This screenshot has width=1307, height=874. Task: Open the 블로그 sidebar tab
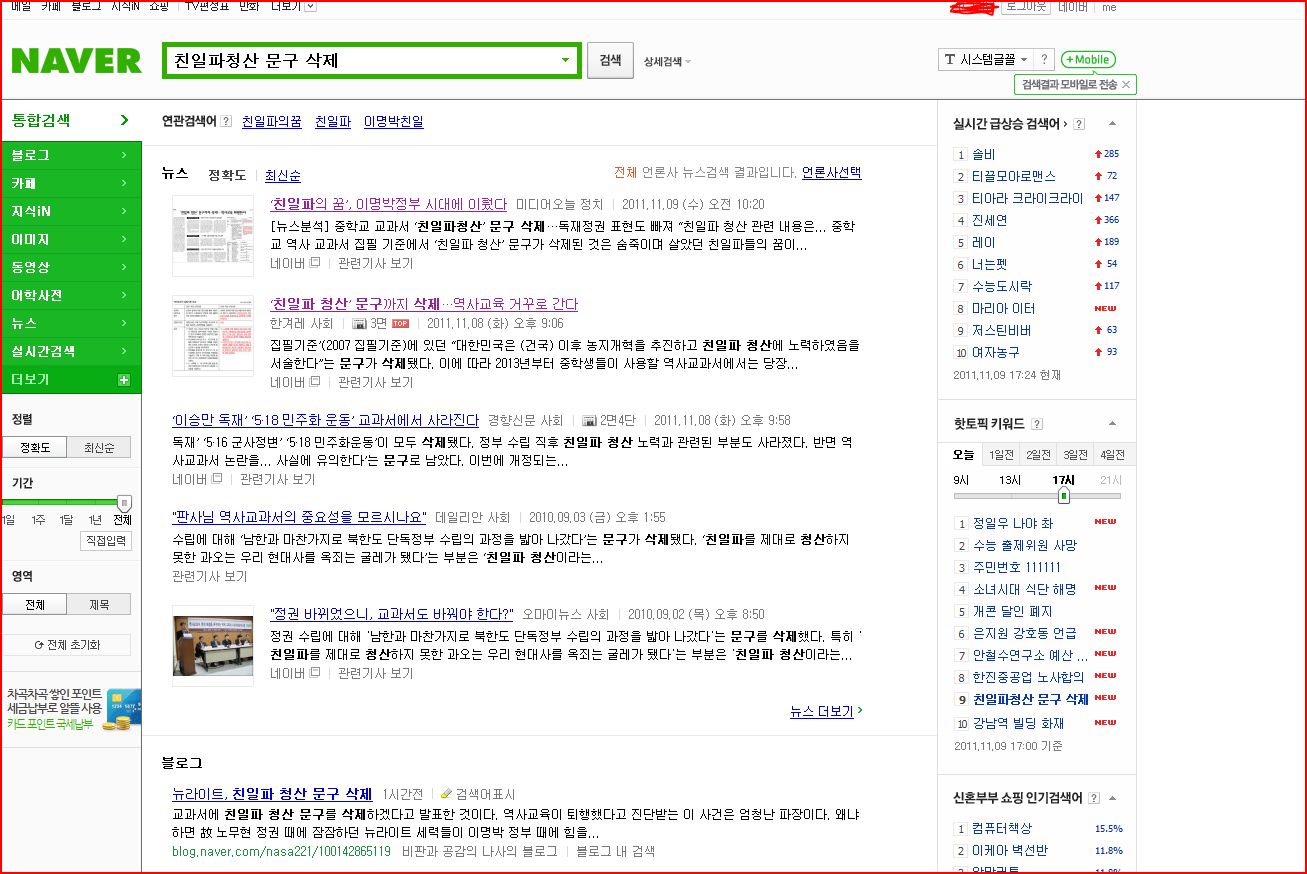click(x=71, y=155)
